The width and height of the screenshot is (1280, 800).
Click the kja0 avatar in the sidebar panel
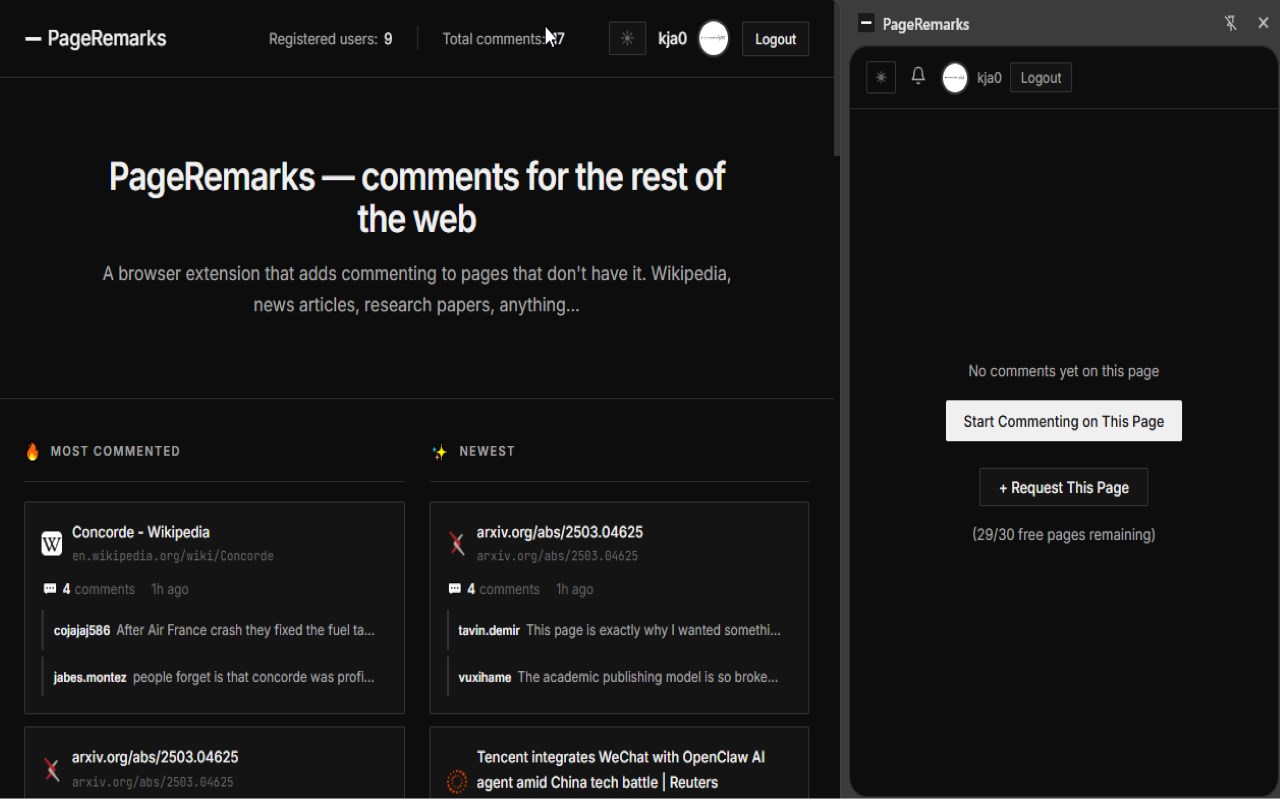[x=955, y=78]
